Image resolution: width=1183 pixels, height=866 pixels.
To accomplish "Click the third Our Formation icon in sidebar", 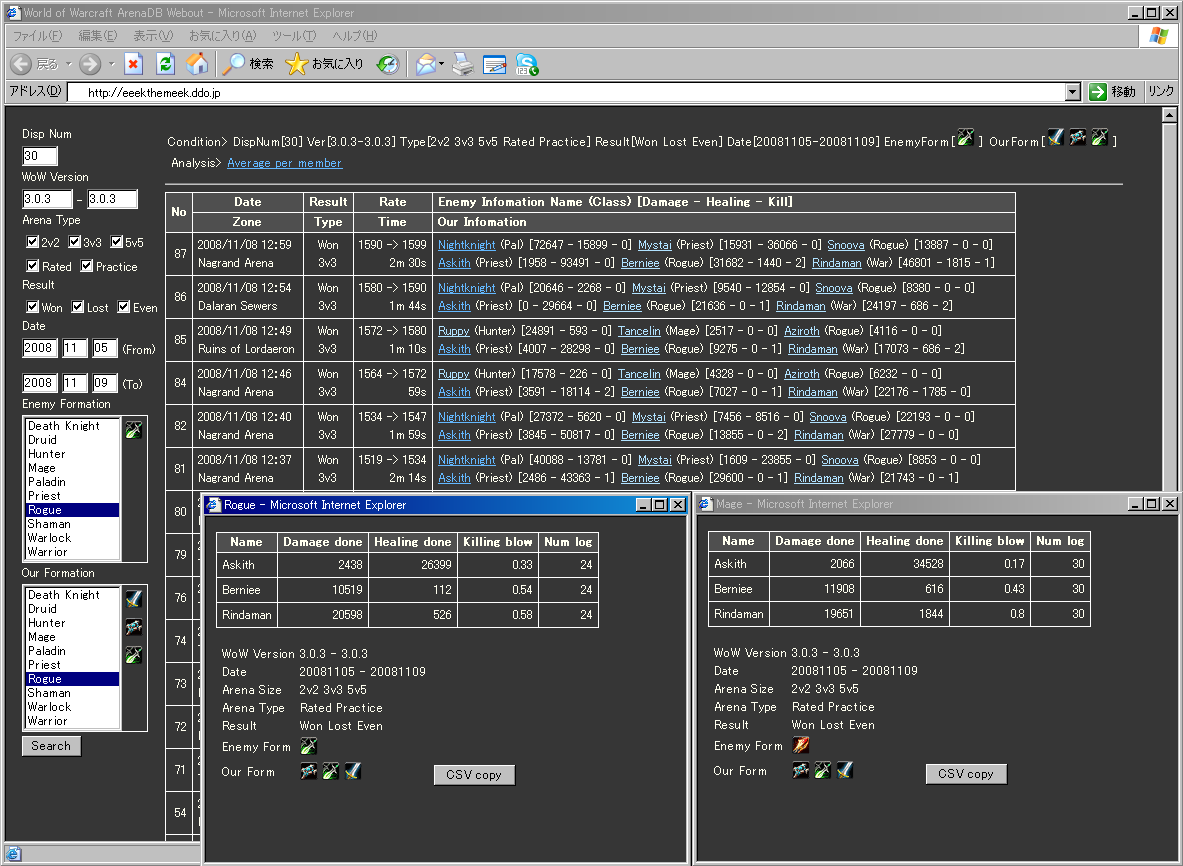I will pos(134,655).
